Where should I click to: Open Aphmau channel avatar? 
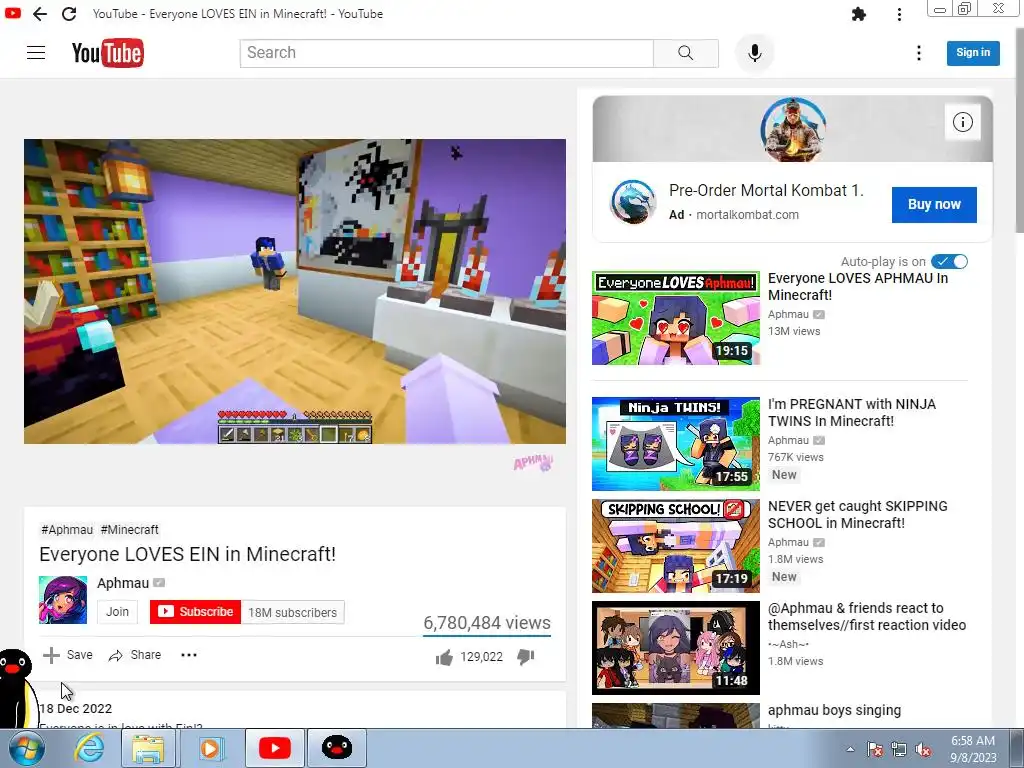click(63, 600)
